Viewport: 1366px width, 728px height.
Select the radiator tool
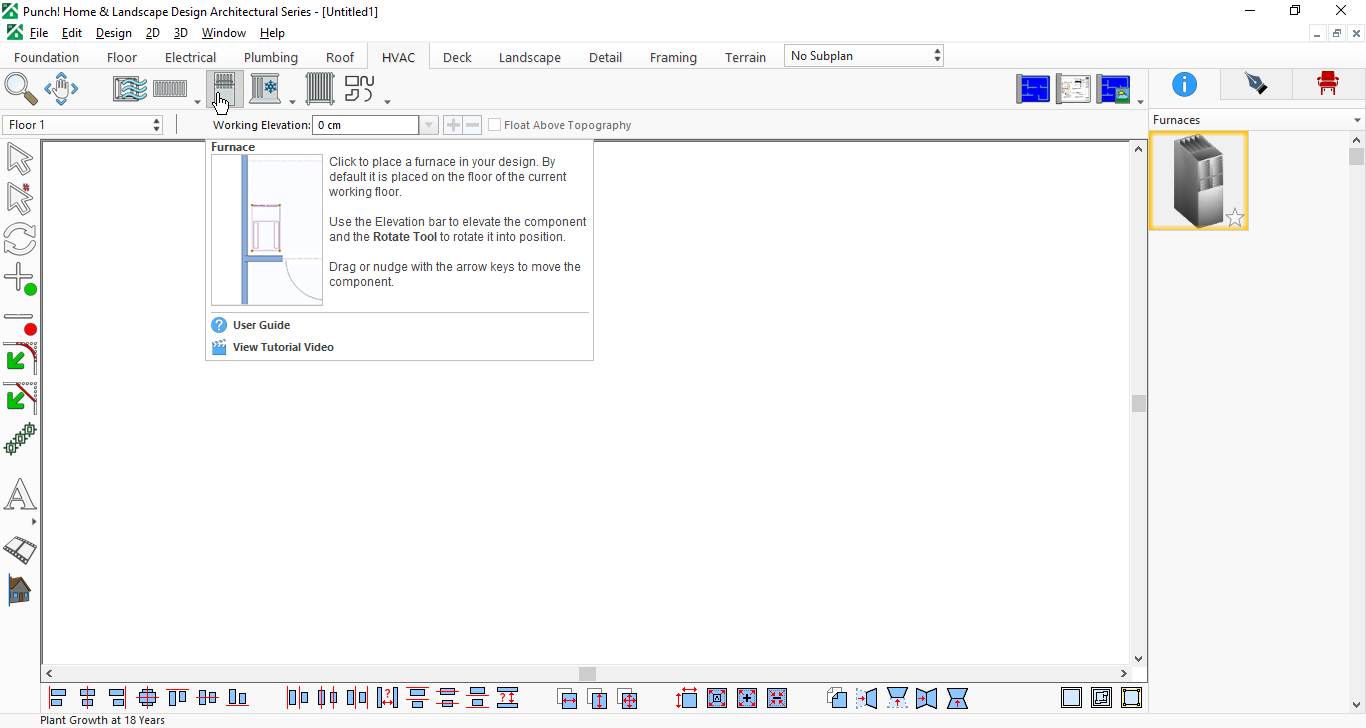(320, 89)
